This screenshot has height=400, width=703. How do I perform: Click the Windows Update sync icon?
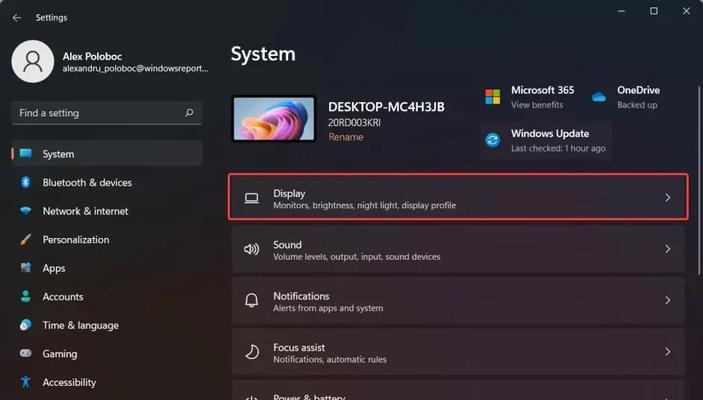[492, 140]
